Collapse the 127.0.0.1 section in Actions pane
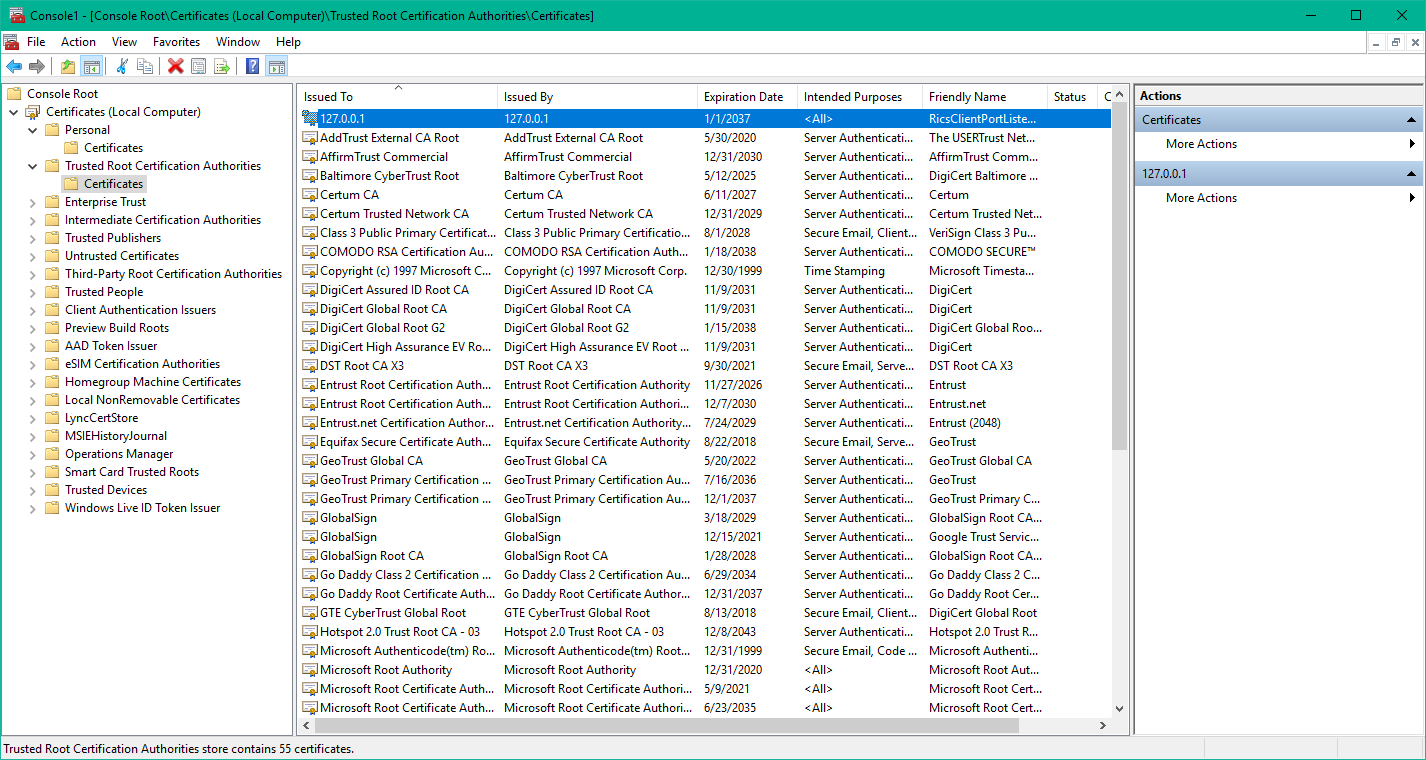 click(1411, 174)
